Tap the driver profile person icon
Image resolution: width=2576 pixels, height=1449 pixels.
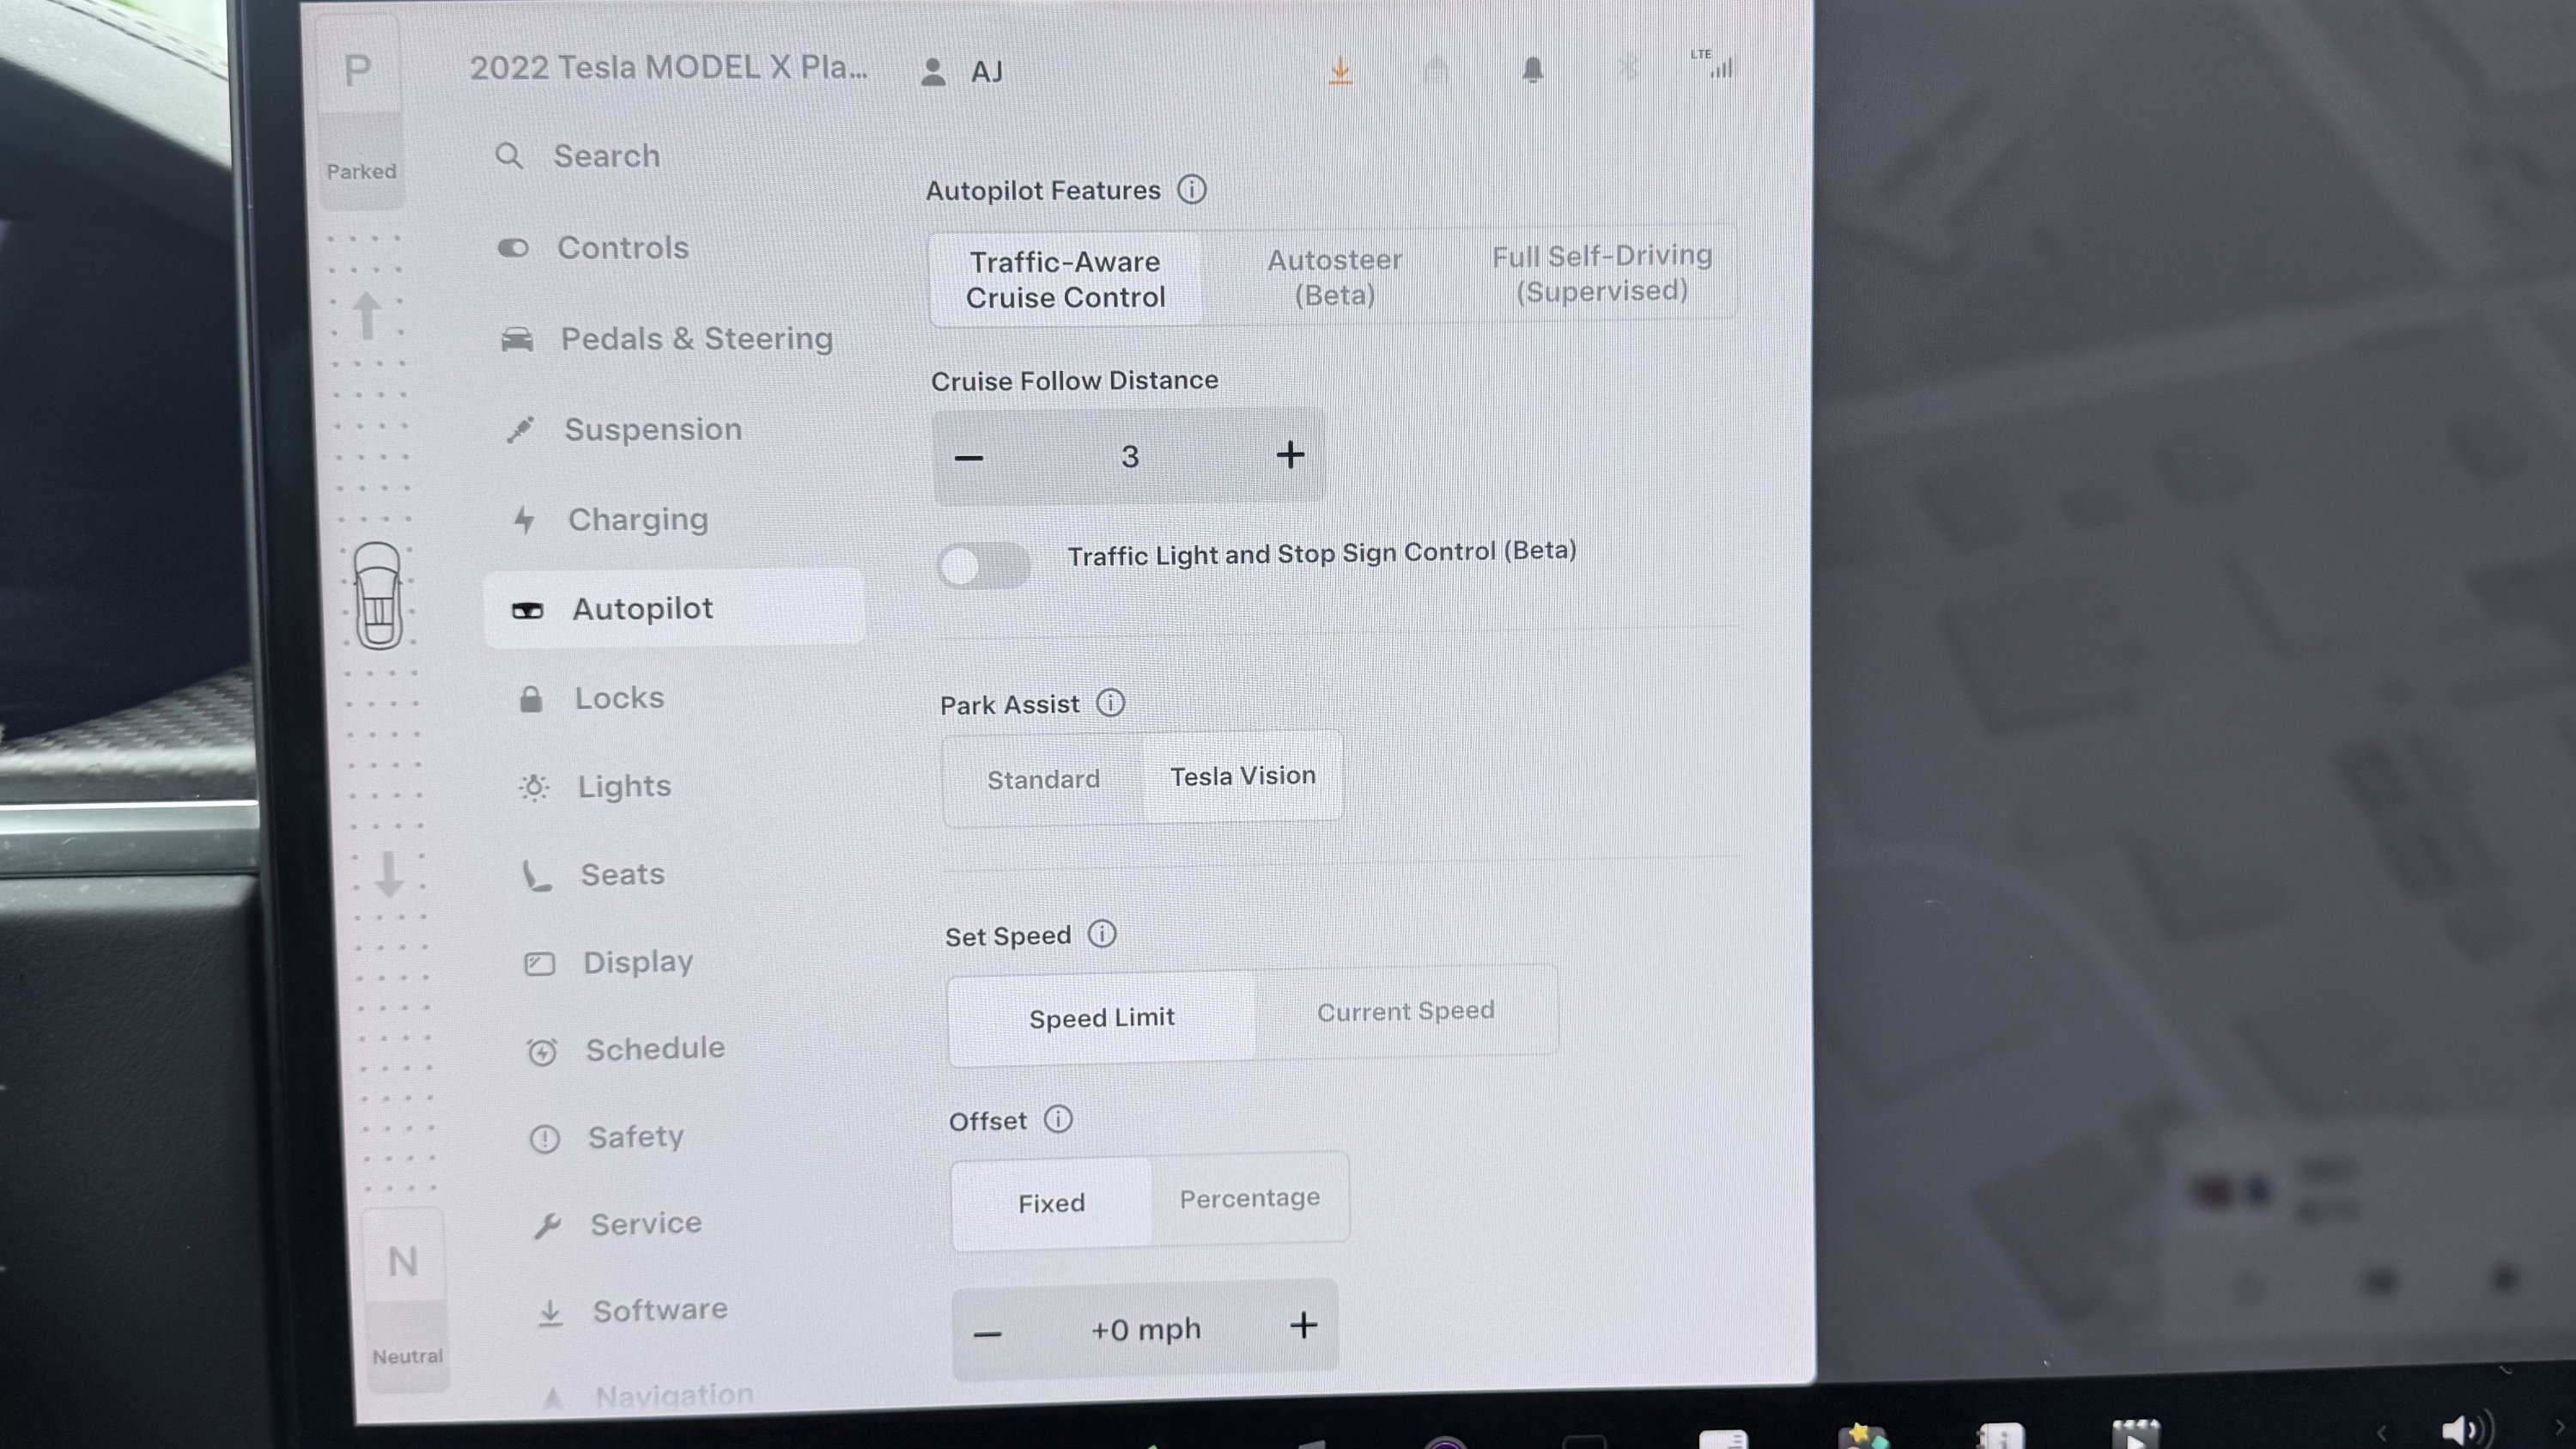pos(933,72)
